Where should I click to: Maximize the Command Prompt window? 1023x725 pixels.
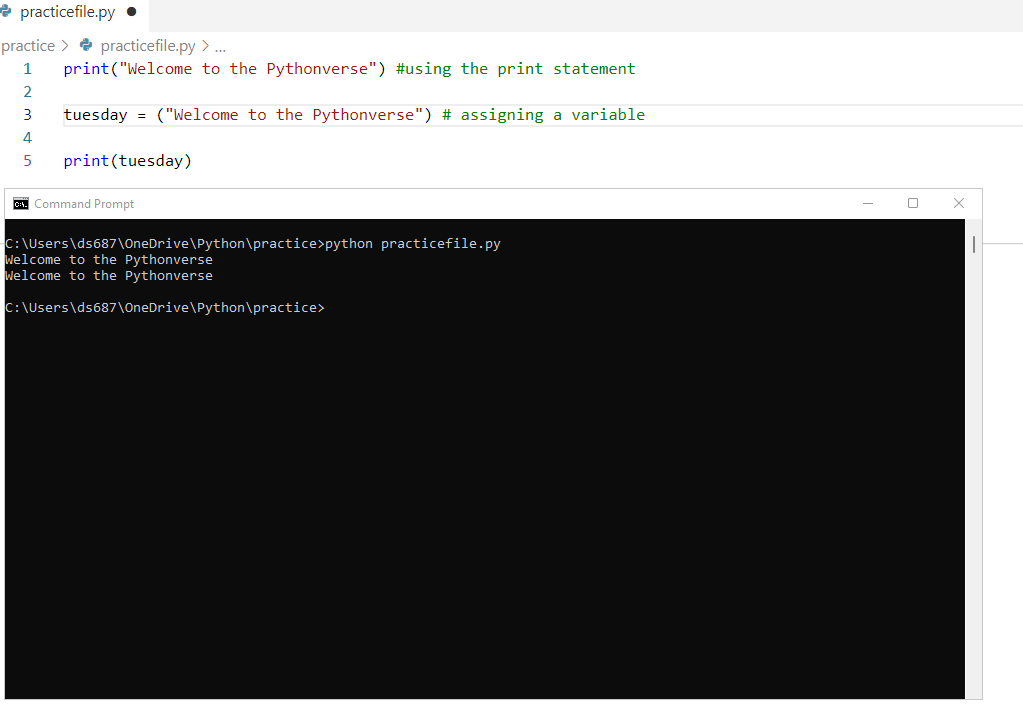click(913, 204)
